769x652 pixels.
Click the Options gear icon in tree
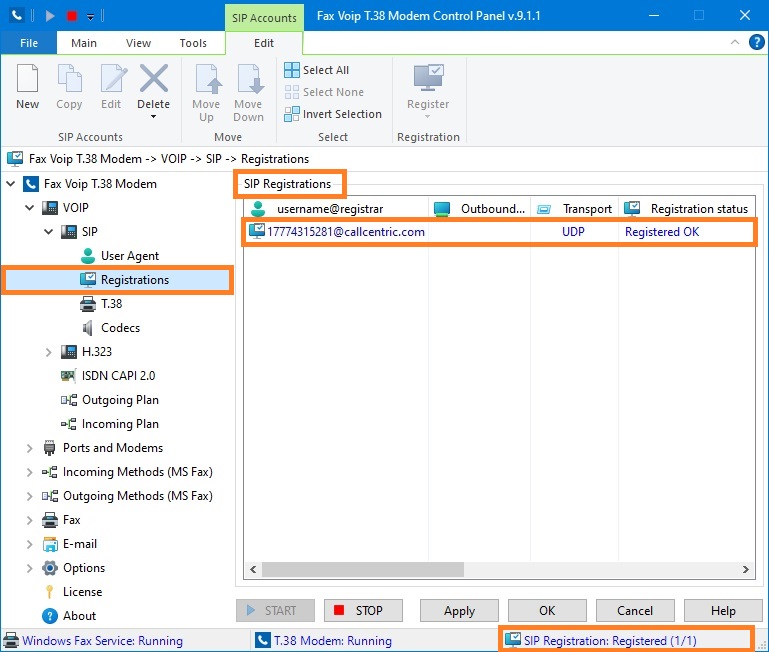(50, 568)
